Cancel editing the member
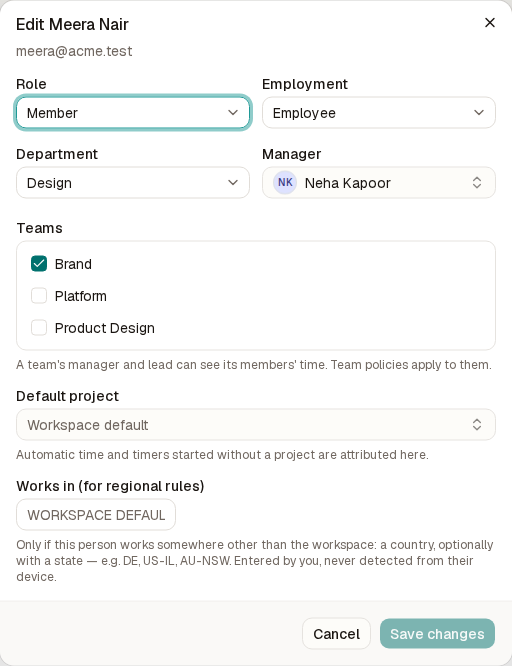Screen dimensions: 512x666 (336, 634)
